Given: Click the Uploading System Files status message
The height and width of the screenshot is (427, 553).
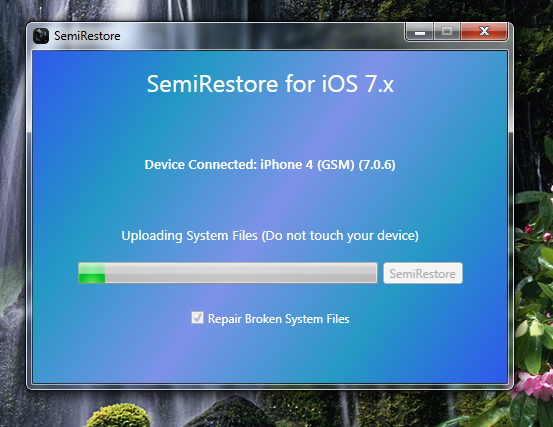Looking at the screenshot, I should click(x=270, y=236).
